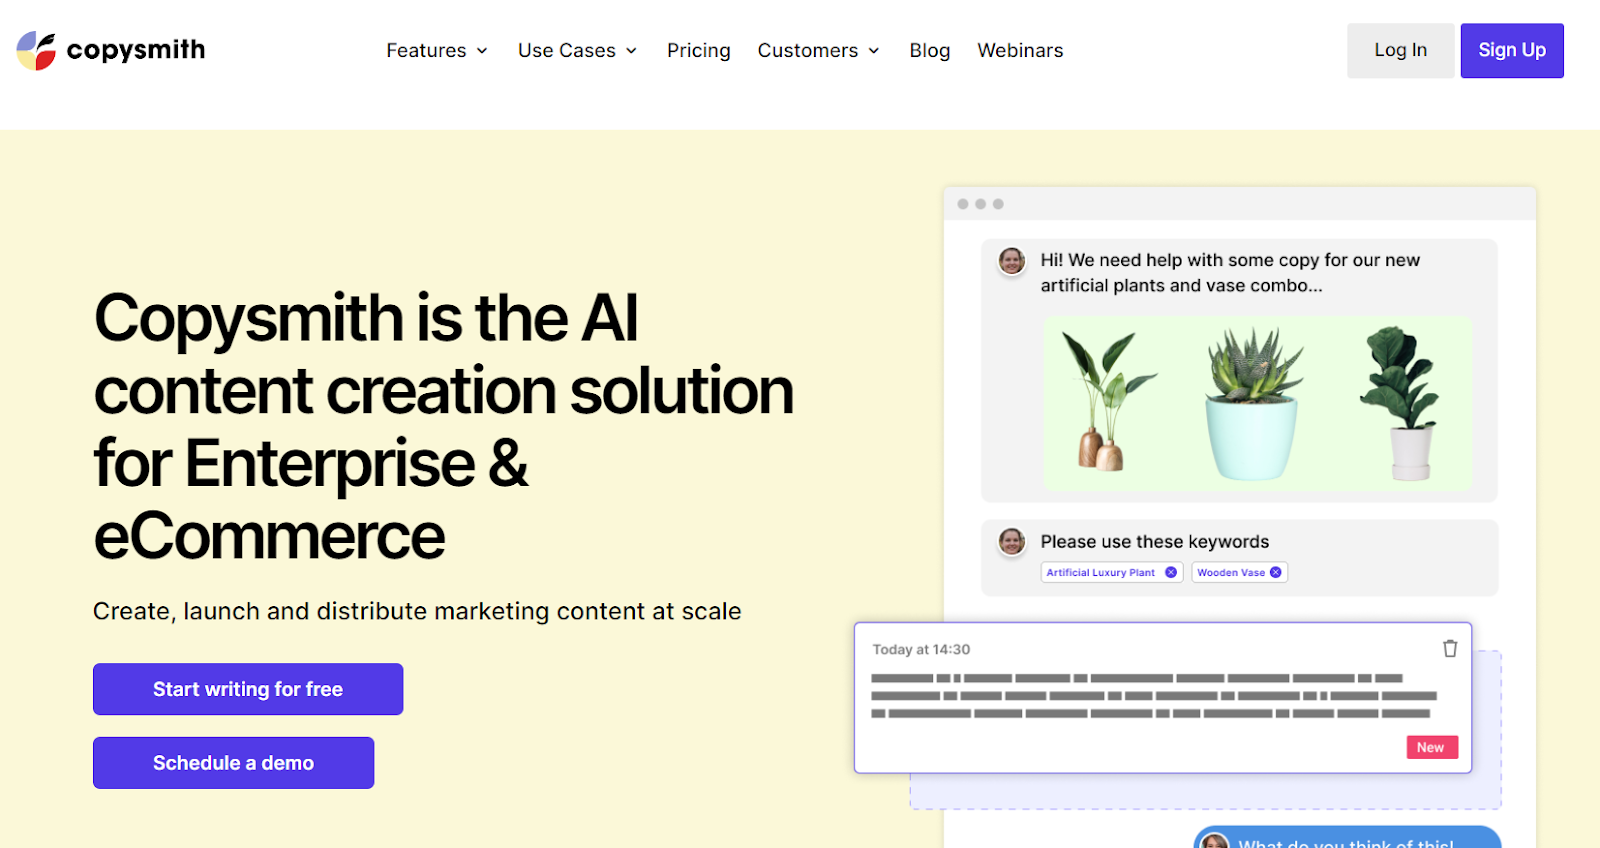
Task: Click the What do you think chat bubble
Action: (1347, 838)
